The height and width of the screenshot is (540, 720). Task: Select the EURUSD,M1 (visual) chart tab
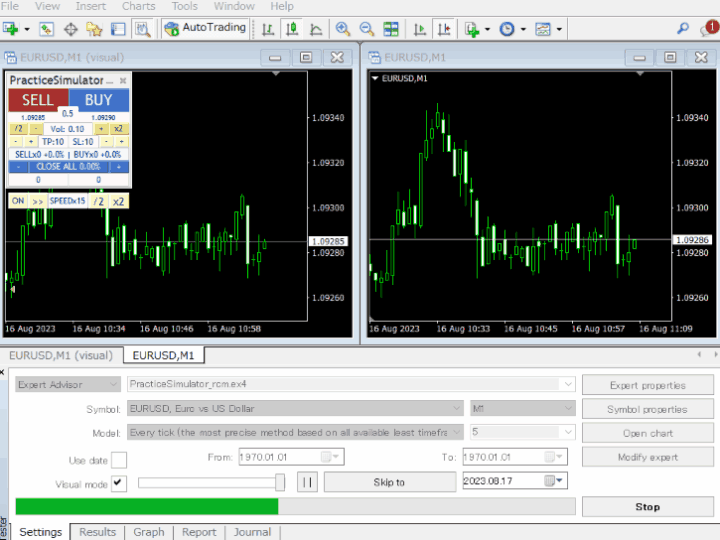click(x=61, y=355)
